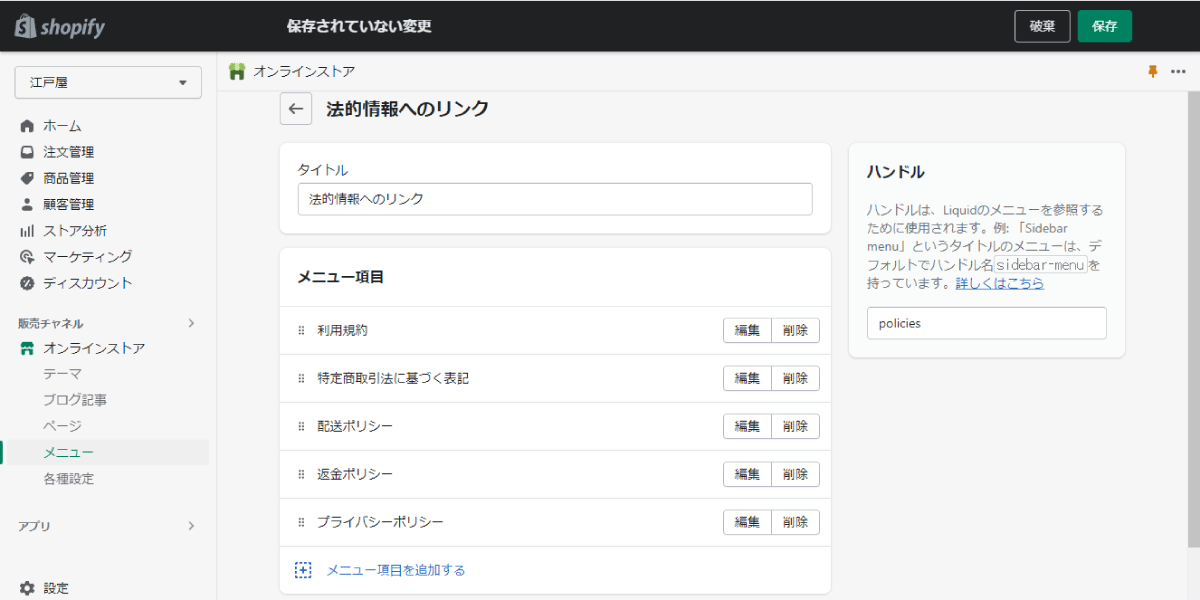This screenshot has width=1200, height=600.
Task: Open 注文管理 in the sidebar
Action: coord(68,152)
